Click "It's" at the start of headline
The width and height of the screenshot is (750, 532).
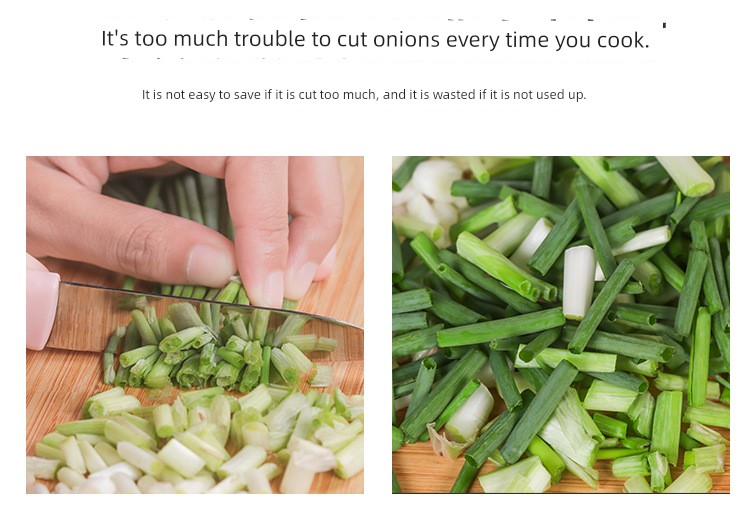[x=115, y=38]
